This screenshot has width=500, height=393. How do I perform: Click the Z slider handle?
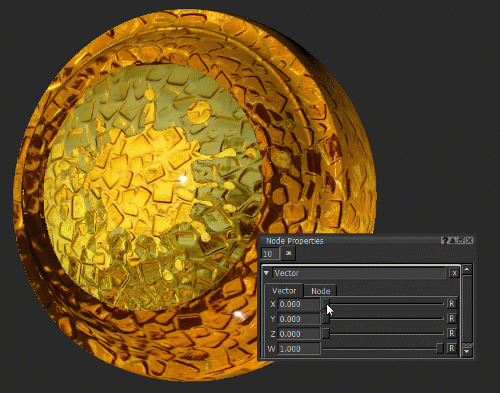(x=326, y=334)
